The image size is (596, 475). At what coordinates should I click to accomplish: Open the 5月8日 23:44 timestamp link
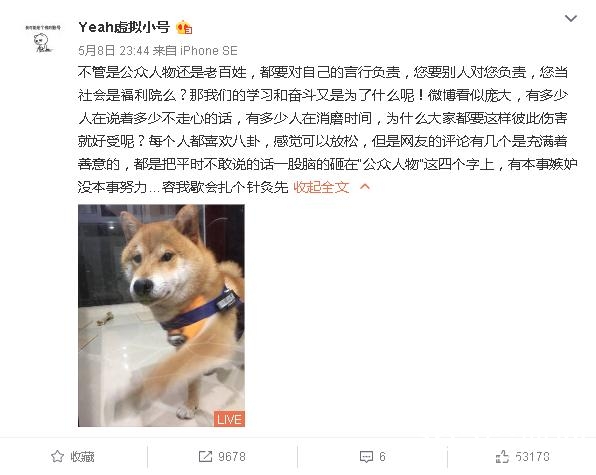(114, 51)
